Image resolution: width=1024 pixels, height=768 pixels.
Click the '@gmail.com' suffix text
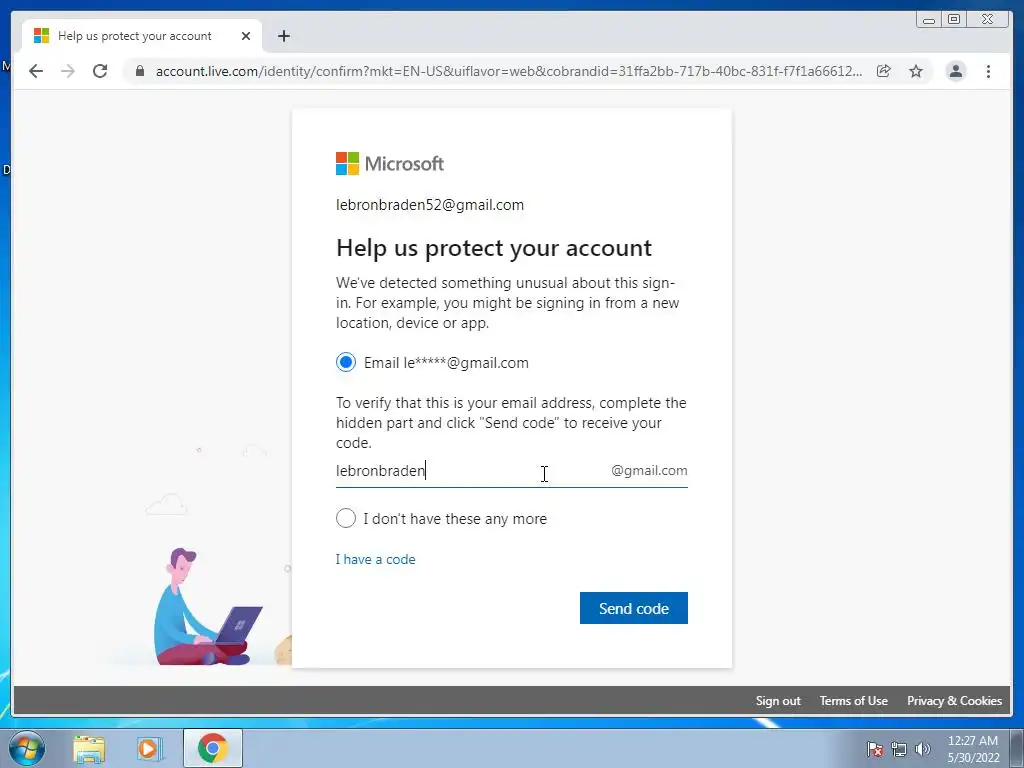click(x=649, y=470)
